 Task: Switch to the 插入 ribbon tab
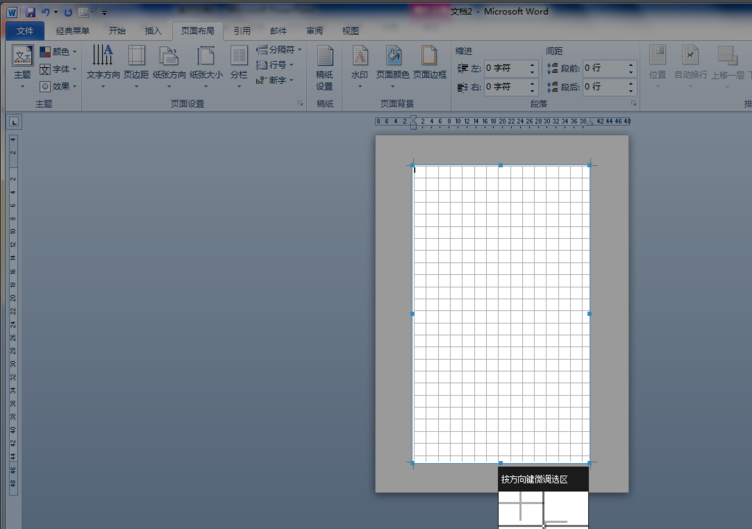click(153, 31)
